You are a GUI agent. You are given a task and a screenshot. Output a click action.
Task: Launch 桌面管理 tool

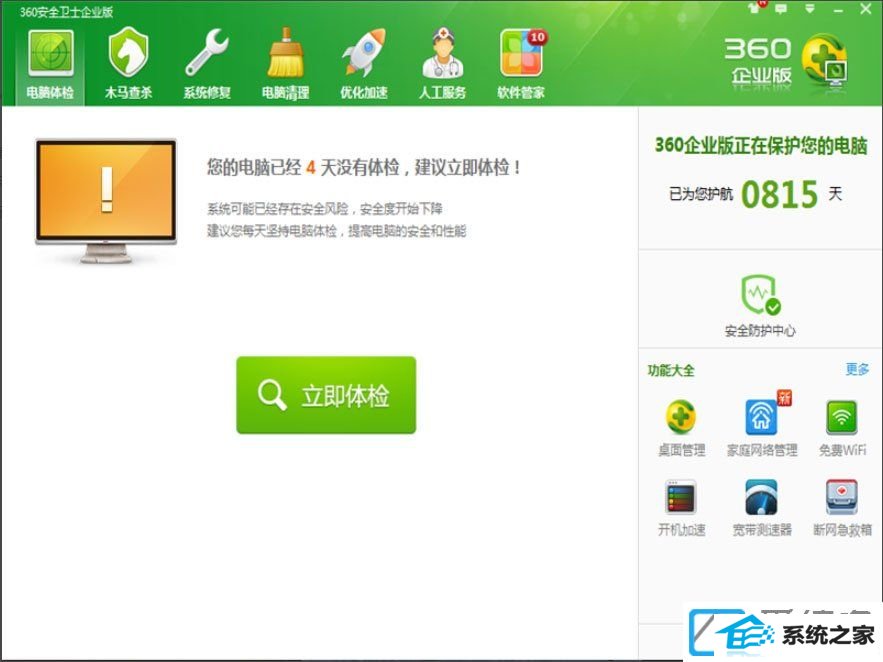click(681, 428)
